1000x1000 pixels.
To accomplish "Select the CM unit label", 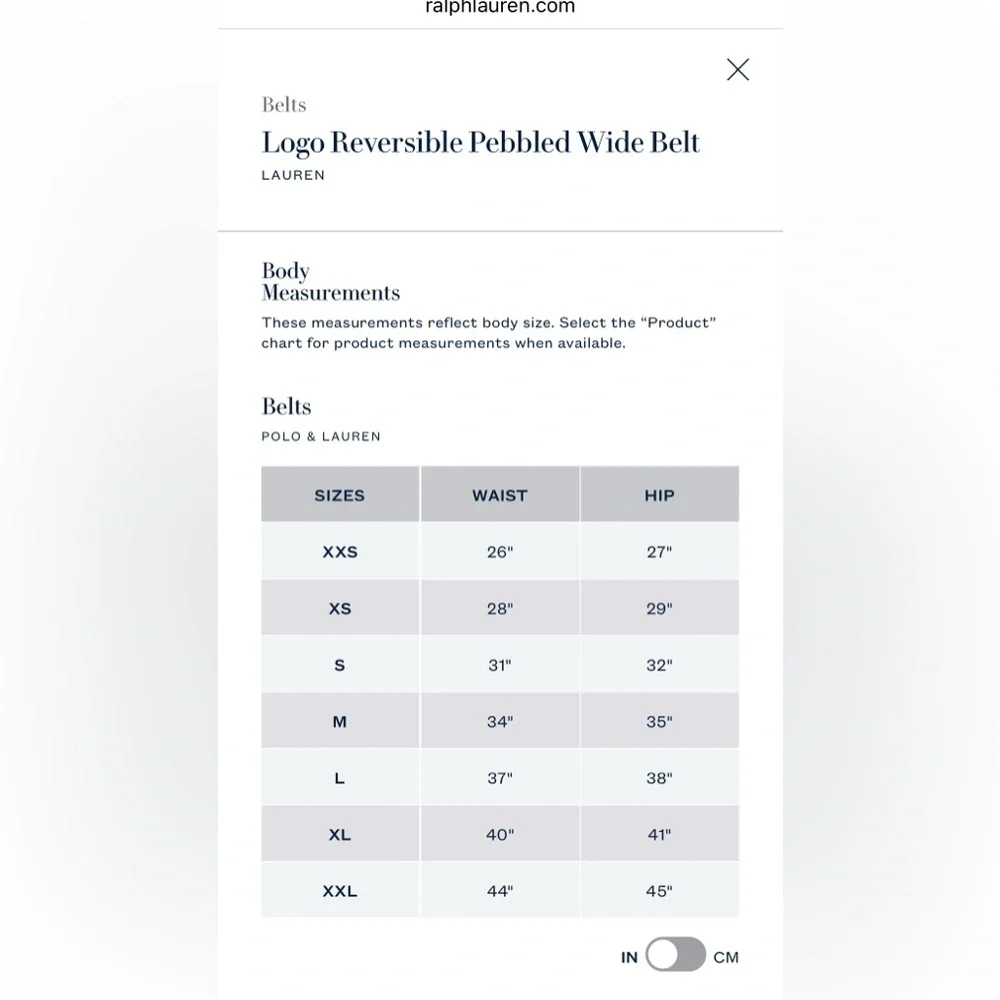I will click(726, 957).
